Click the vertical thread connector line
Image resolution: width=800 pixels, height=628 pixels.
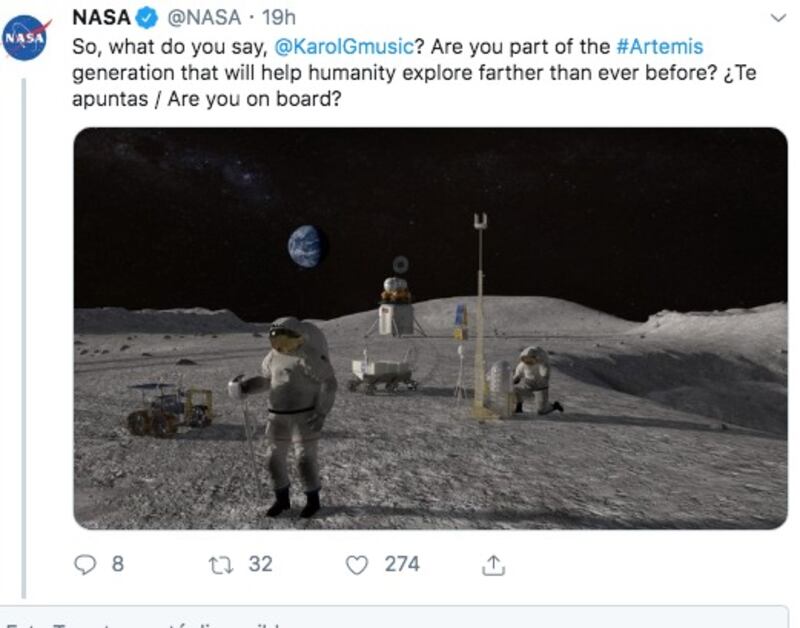point(24,338)
